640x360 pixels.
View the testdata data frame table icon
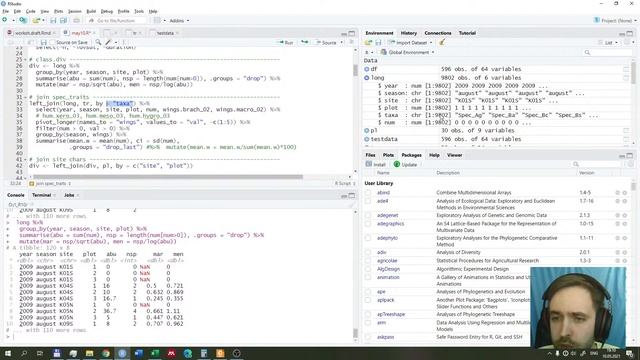(x=626, y=139)
